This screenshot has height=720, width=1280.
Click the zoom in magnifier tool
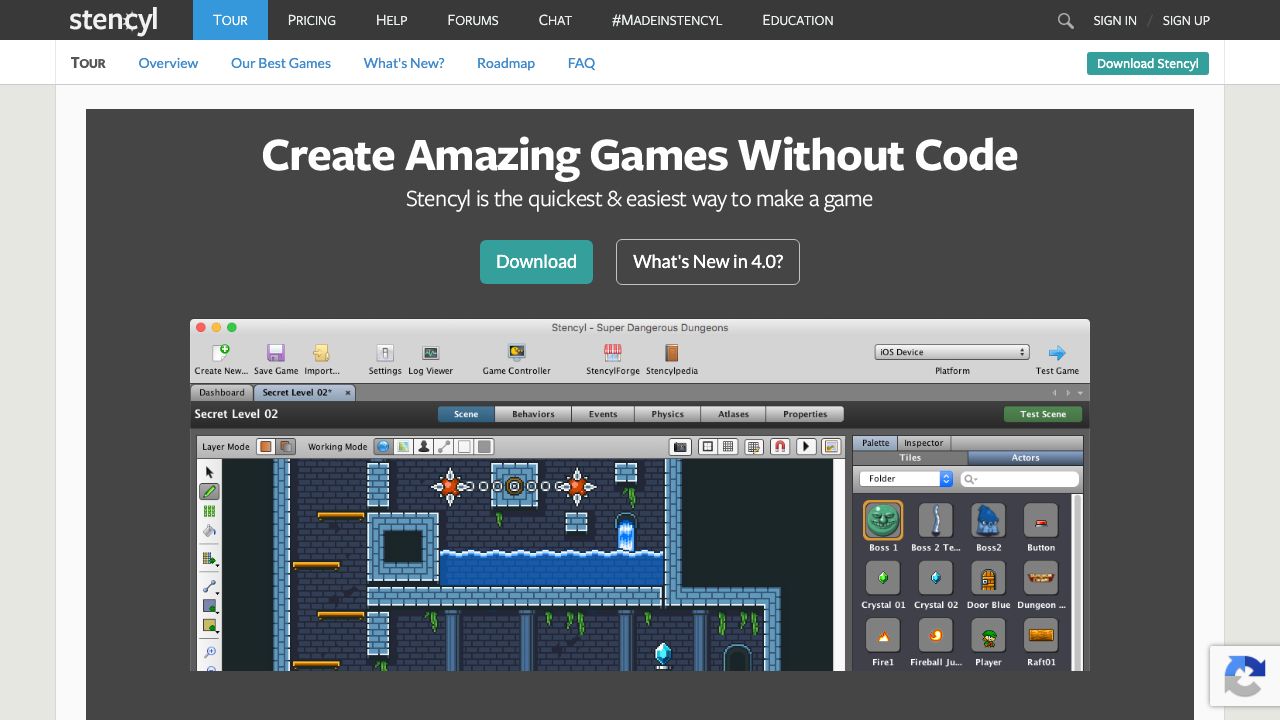(x=210, y=652)
